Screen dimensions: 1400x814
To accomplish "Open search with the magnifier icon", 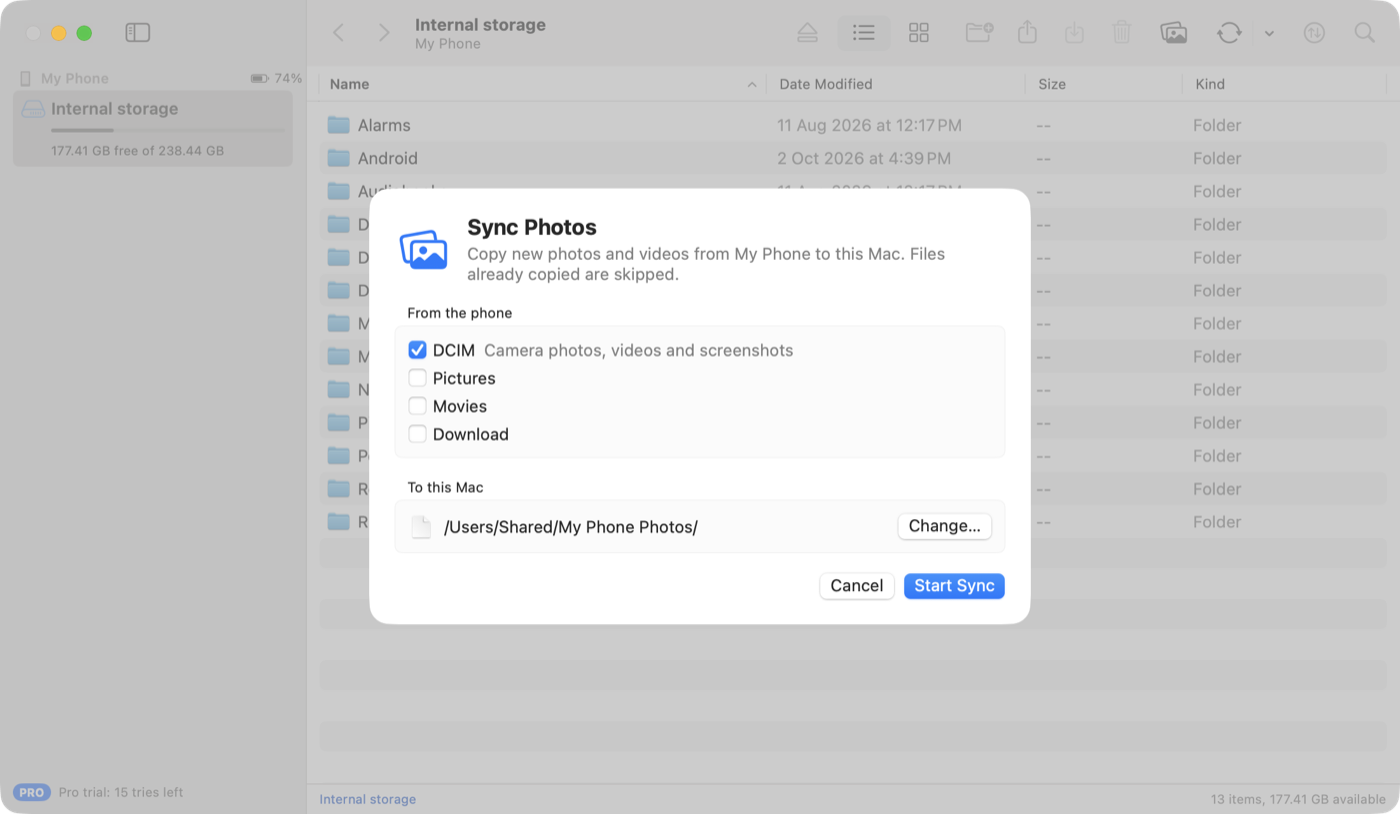I will [x=1364, y=33].
